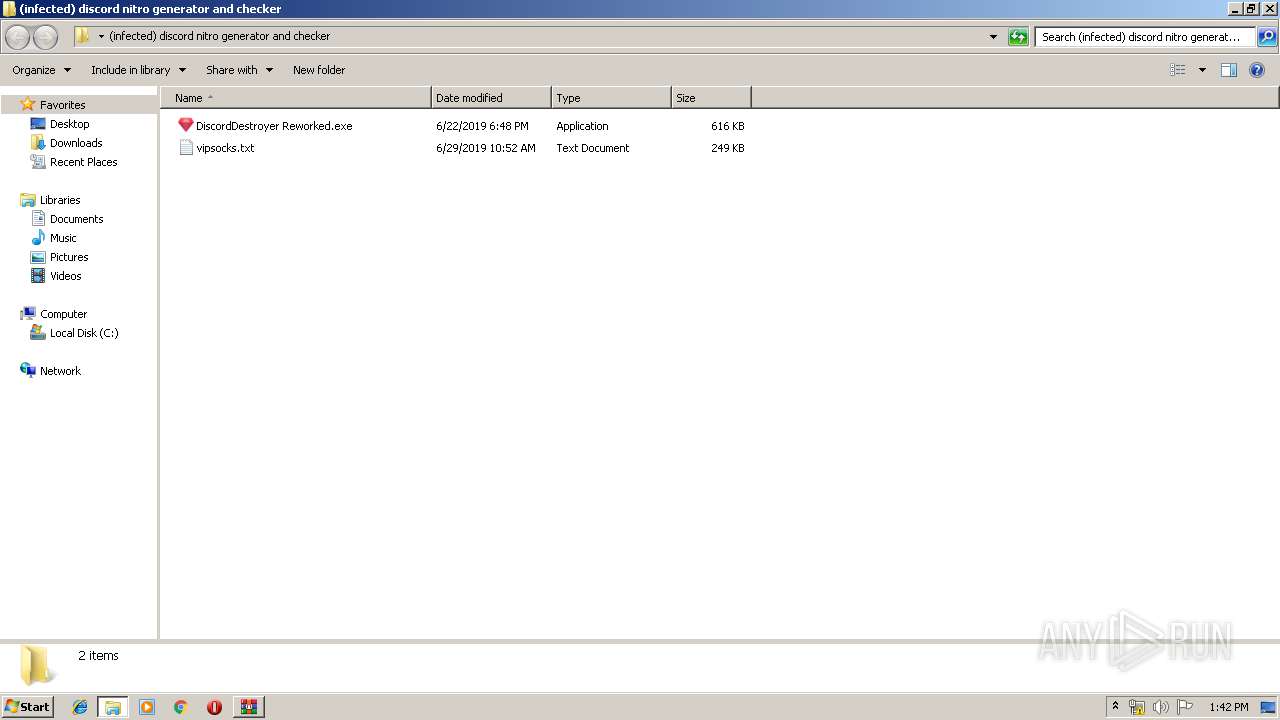The width and height of the screenshot is (1280, 720).
Task: Click the Change your view icon
Action: click(x=1178, y=70)
